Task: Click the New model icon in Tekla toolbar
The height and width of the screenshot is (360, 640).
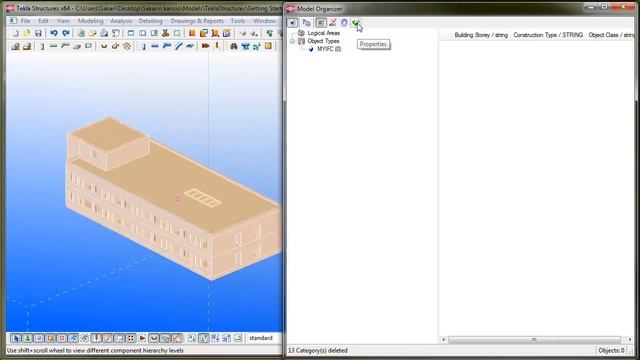Action: [x=16, y=33]
